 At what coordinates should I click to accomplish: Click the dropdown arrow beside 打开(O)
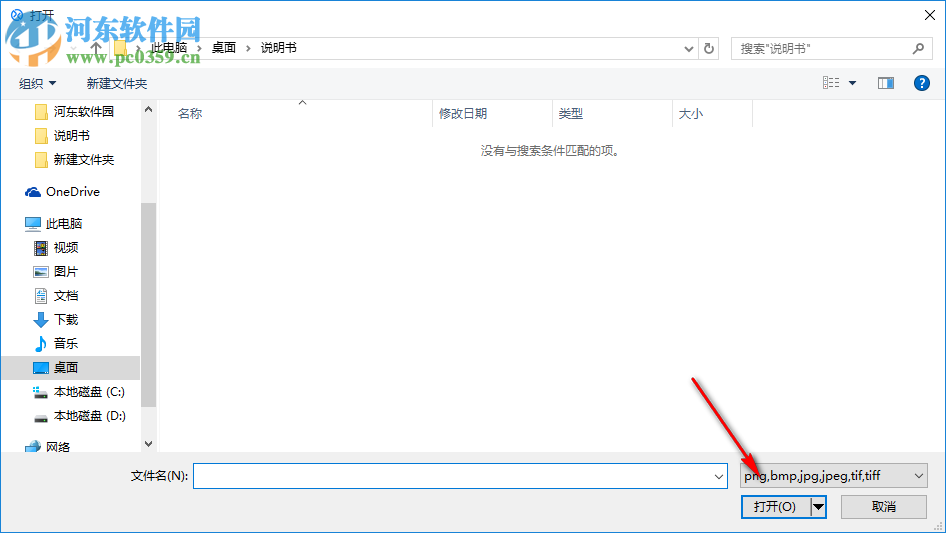818,507
